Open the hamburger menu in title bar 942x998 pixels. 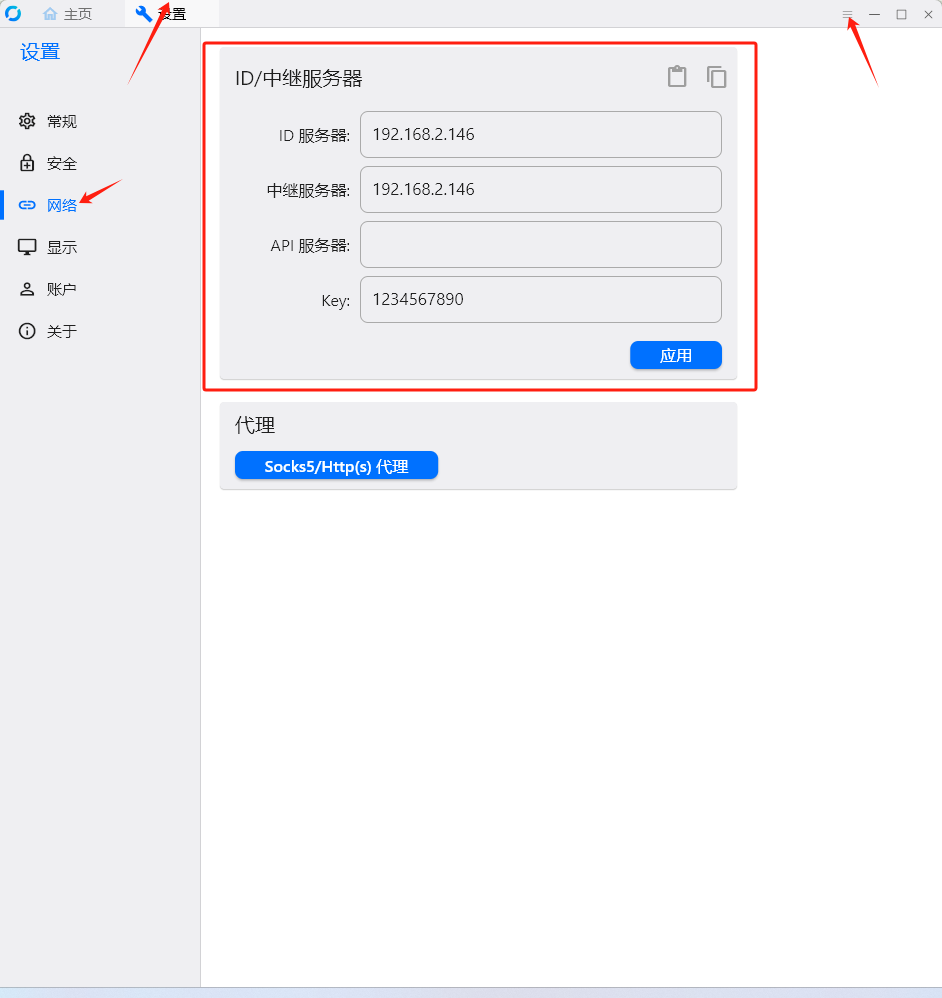pyautogui.click(x=847, y=14)
